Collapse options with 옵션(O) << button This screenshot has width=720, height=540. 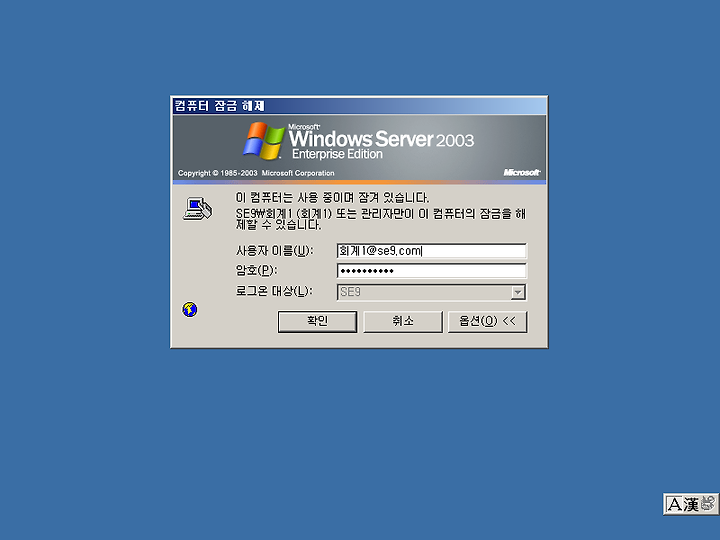pos(488,321)
